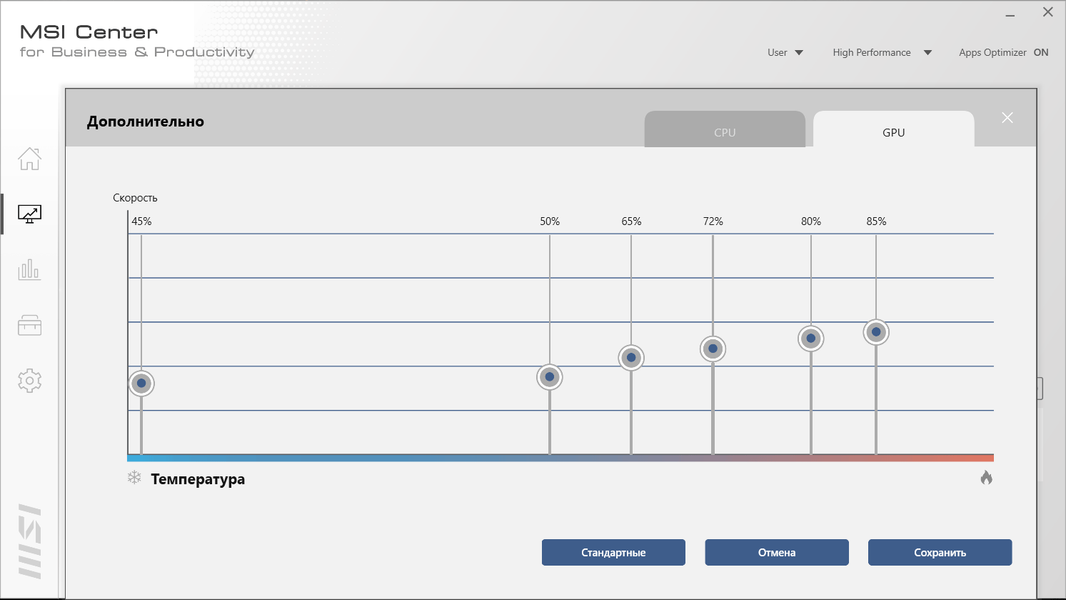The width and height of the screenshot is (1066, 600).
Task: Switch to the GPU tab
Action: pyautogui.click(x=893, y=130)
